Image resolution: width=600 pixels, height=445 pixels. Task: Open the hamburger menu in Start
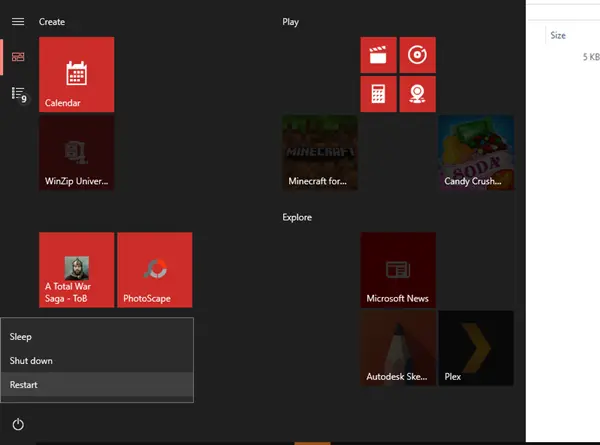pos(18,21)
